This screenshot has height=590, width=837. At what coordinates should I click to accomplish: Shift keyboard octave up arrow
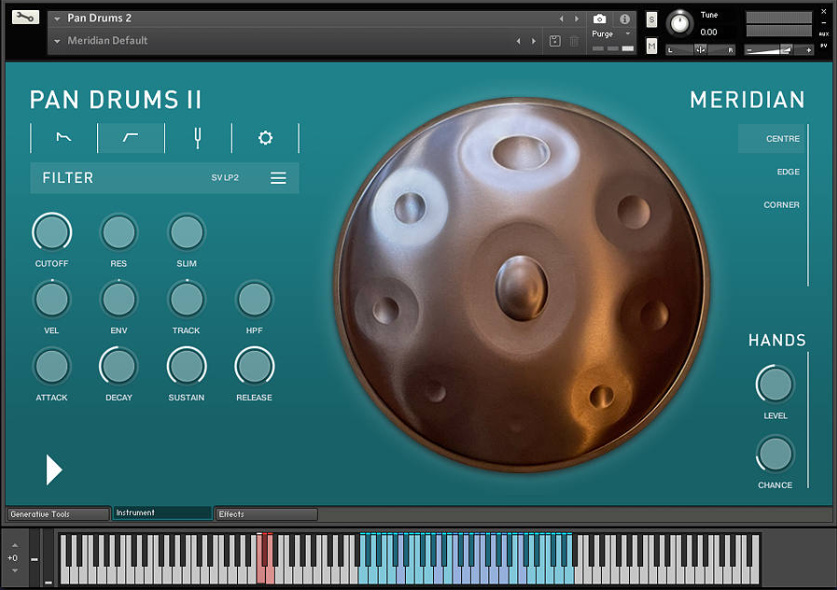tap(14, 545)
